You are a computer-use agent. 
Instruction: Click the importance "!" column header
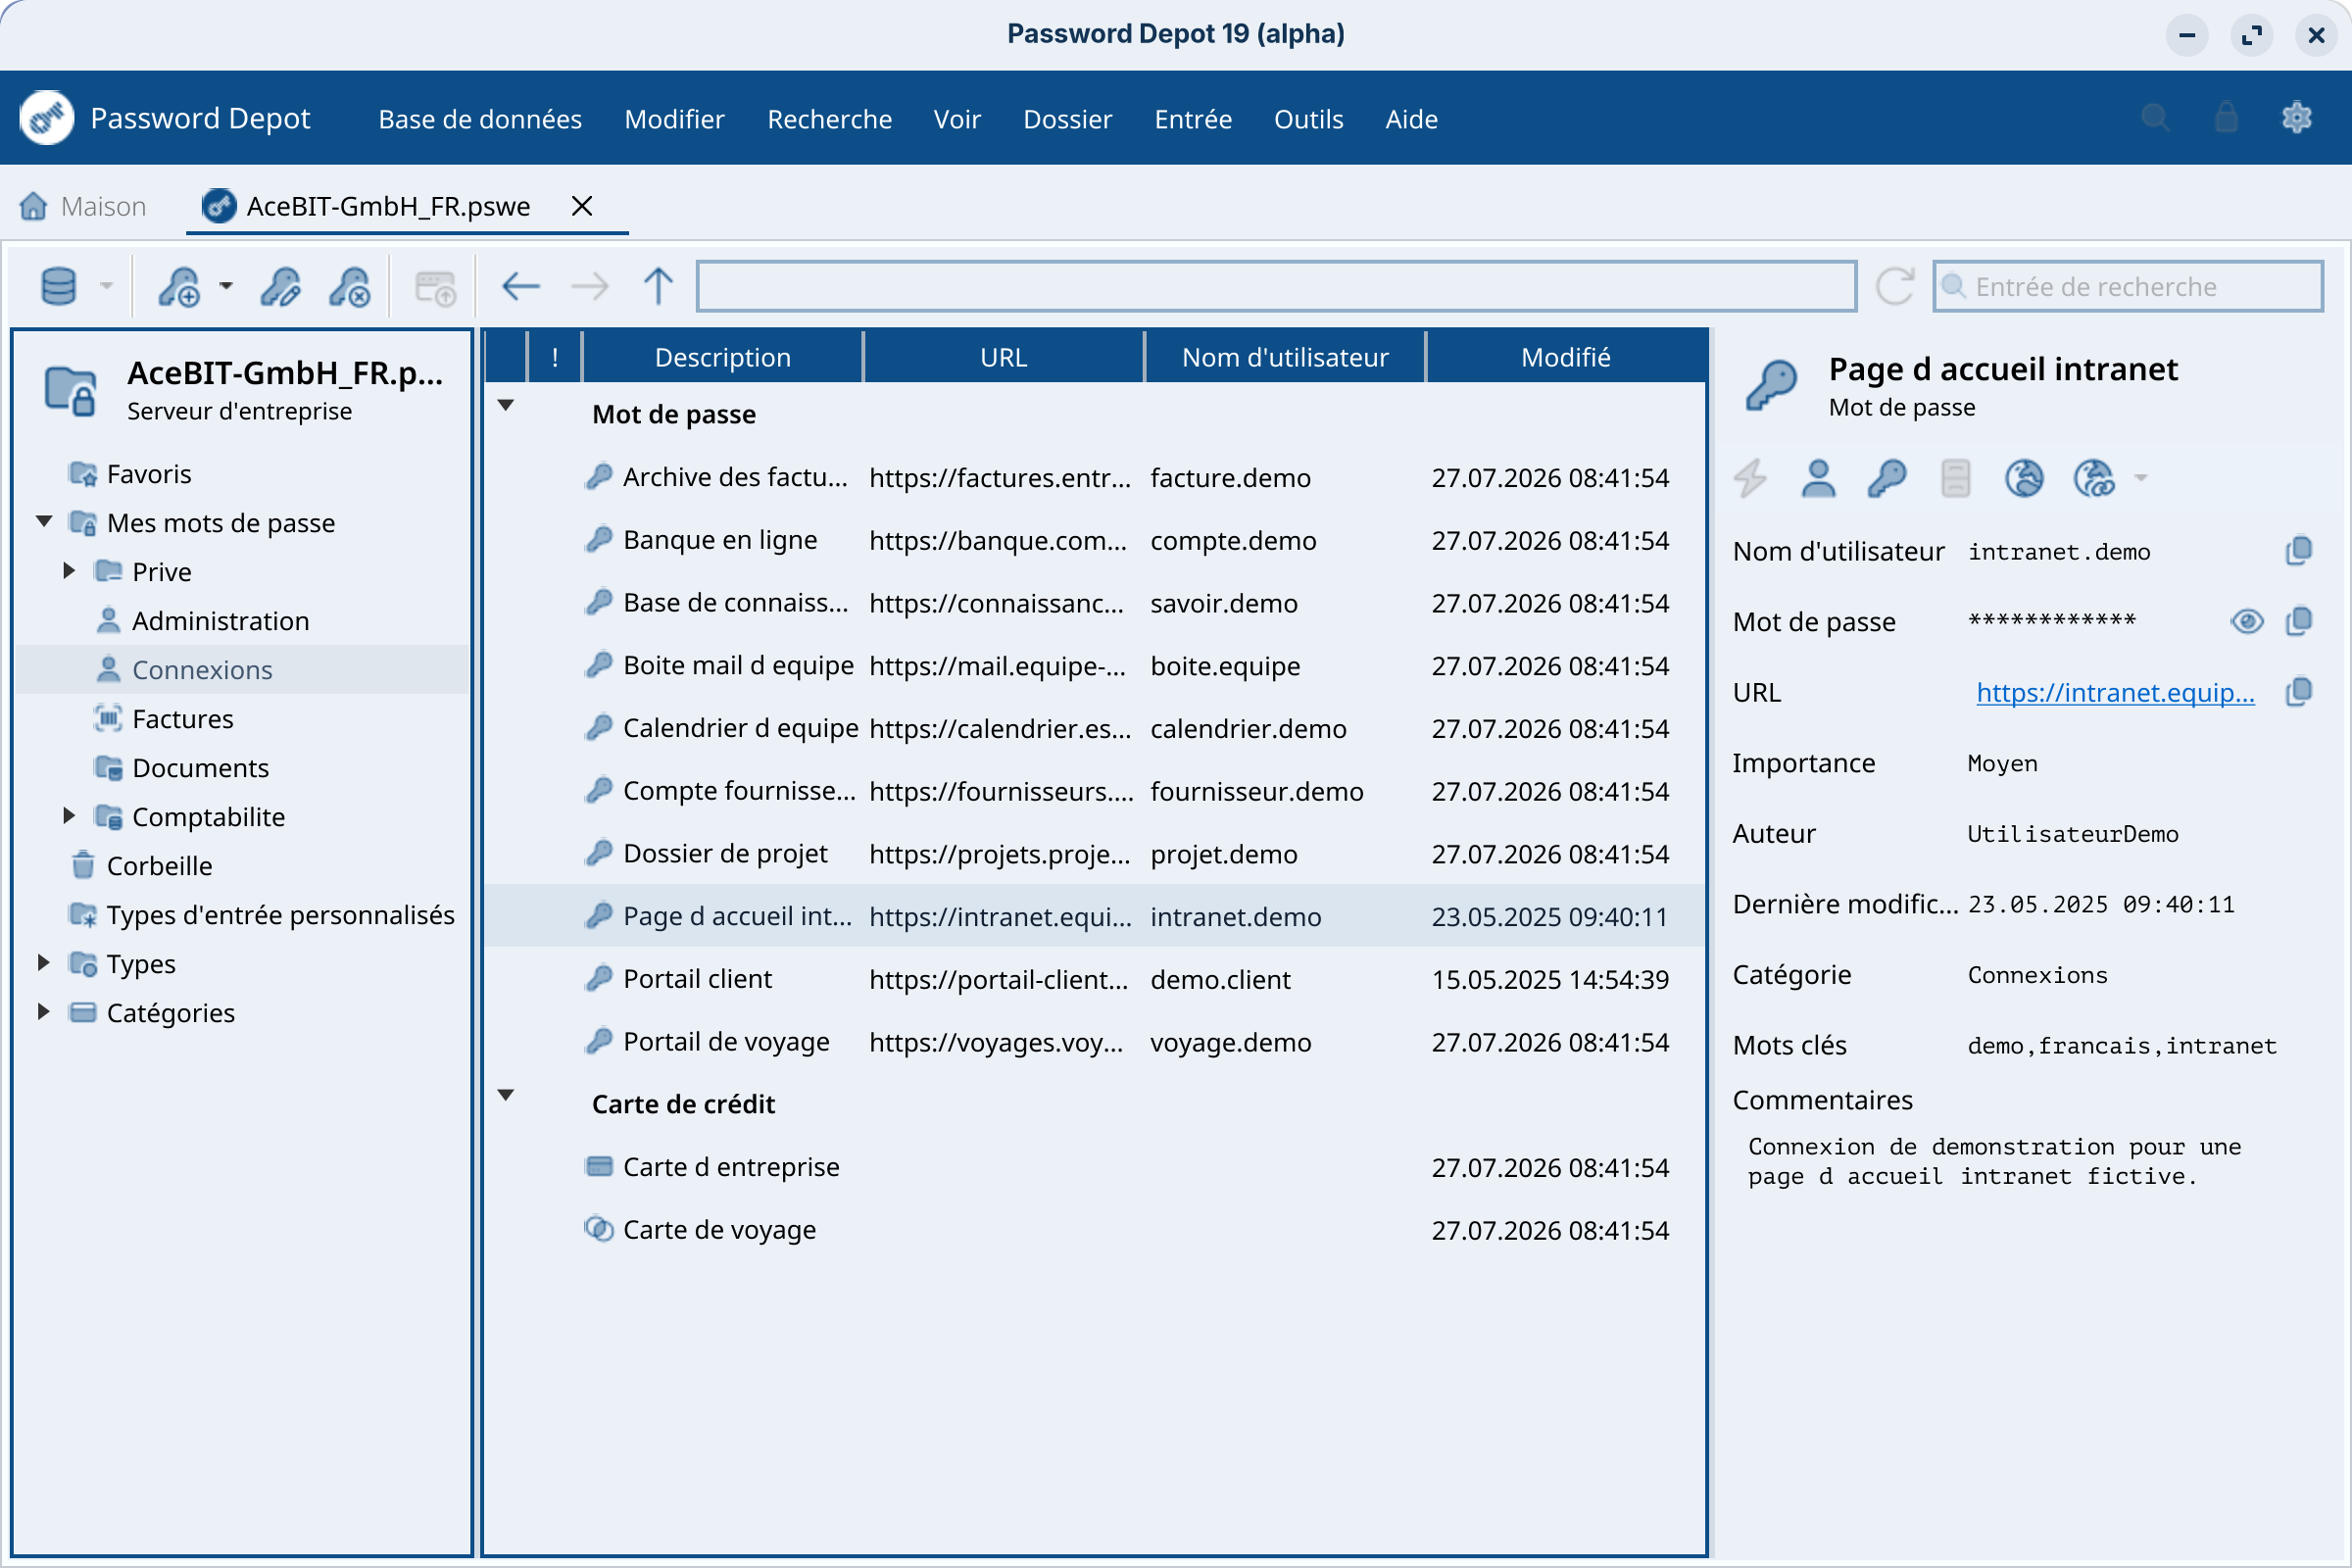[x=555, y=357]
